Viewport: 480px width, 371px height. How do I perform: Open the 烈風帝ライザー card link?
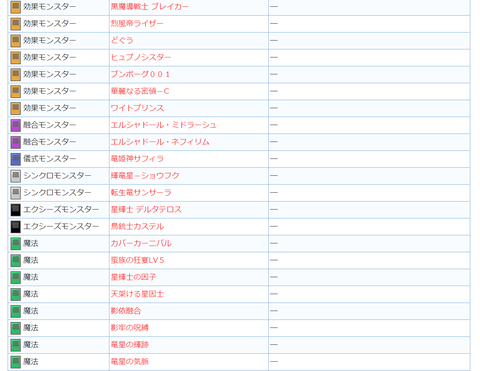(137, 24)
